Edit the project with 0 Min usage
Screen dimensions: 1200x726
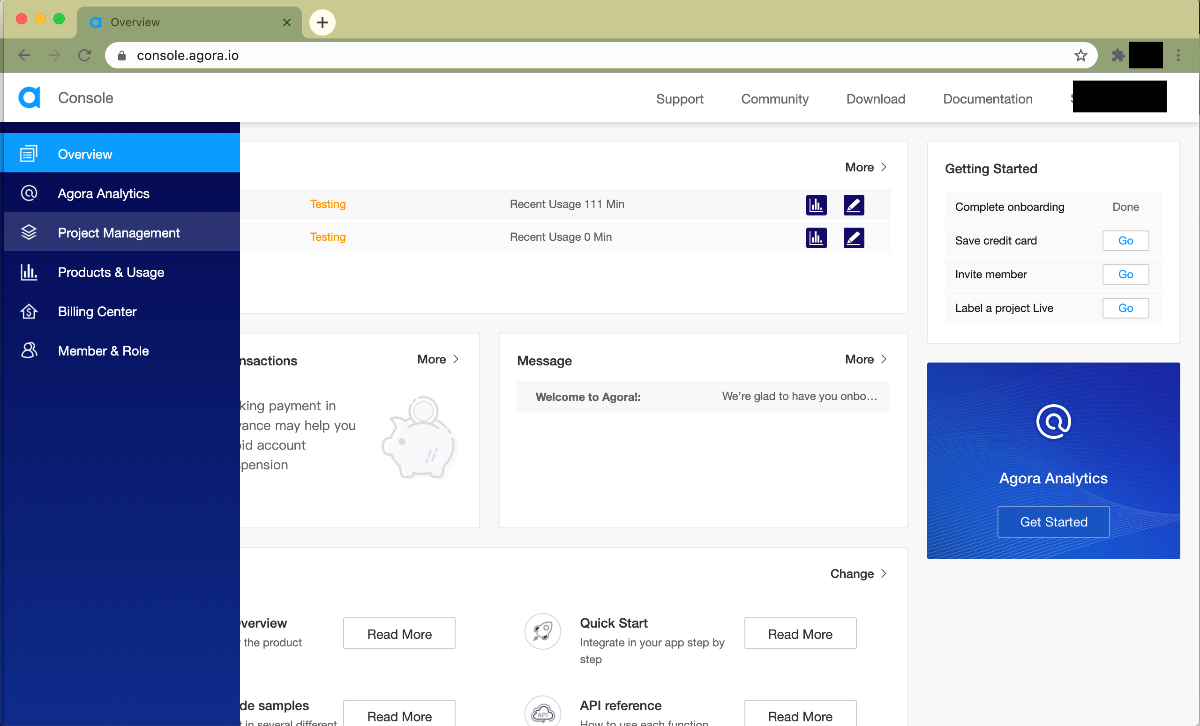(x=854, y=238)
